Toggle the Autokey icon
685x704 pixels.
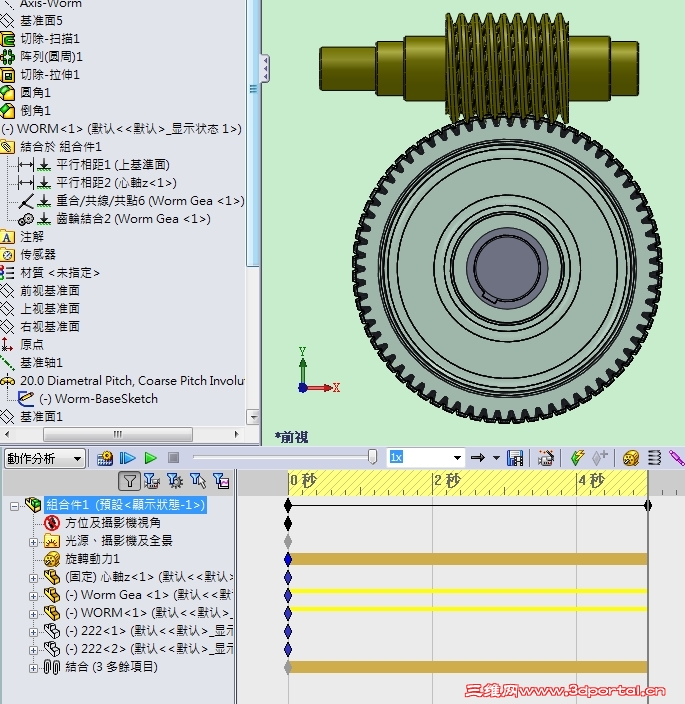coord(577,458)
